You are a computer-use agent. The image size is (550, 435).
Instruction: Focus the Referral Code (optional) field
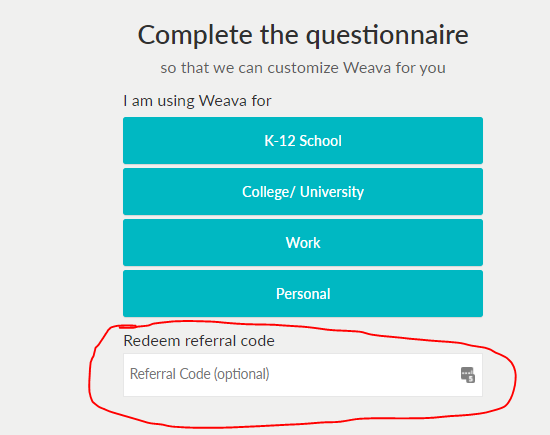303,375
